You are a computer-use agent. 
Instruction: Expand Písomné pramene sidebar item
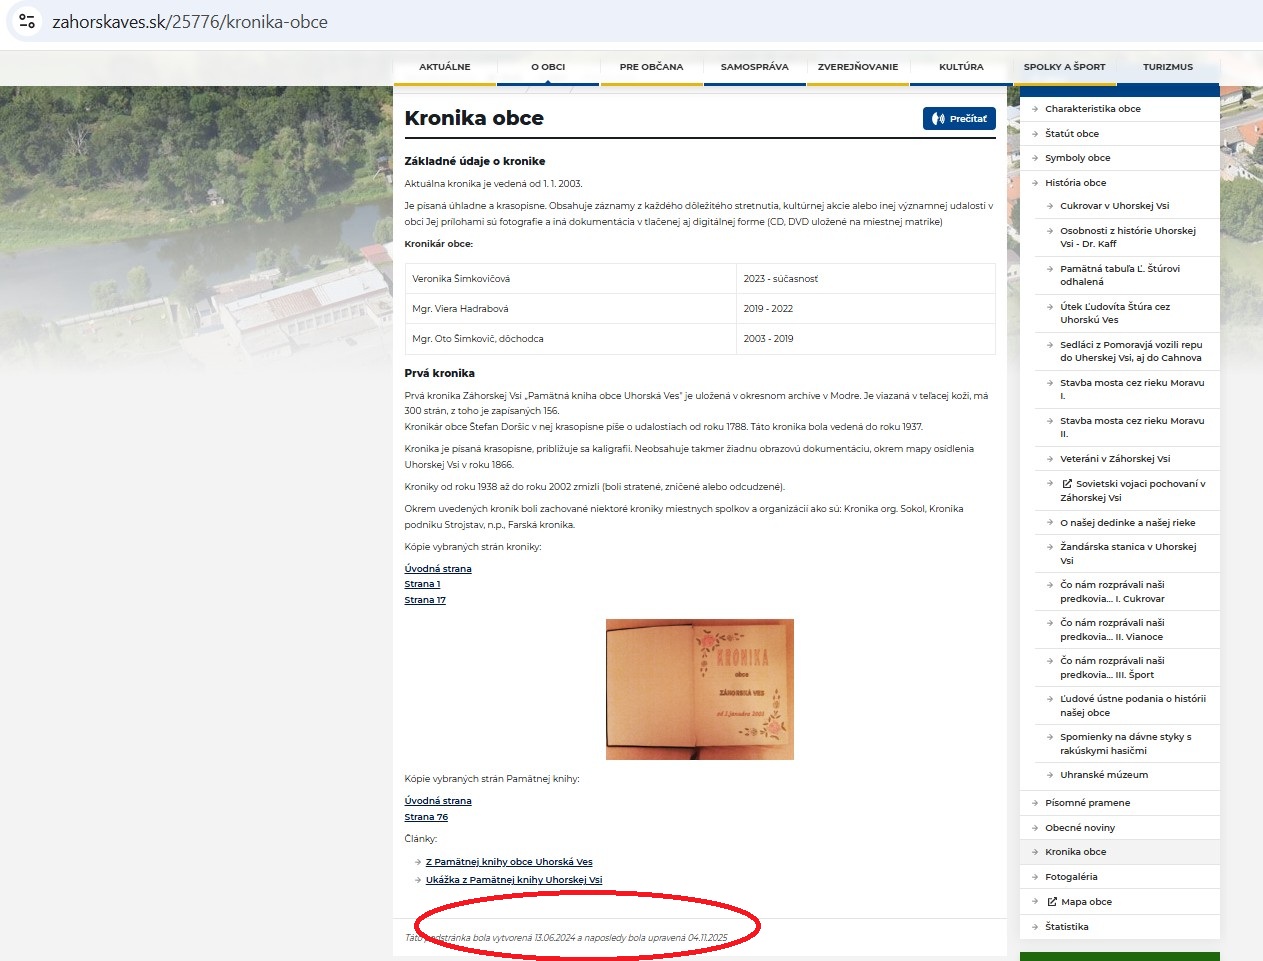point(1087,803)
